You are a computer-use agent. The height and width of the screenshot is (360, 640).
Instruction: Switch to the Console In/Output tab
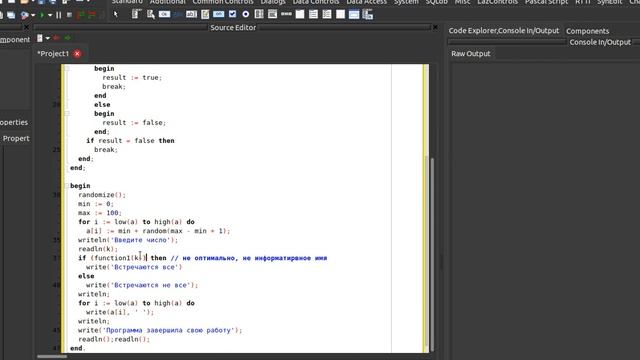(x=600, y=42)
